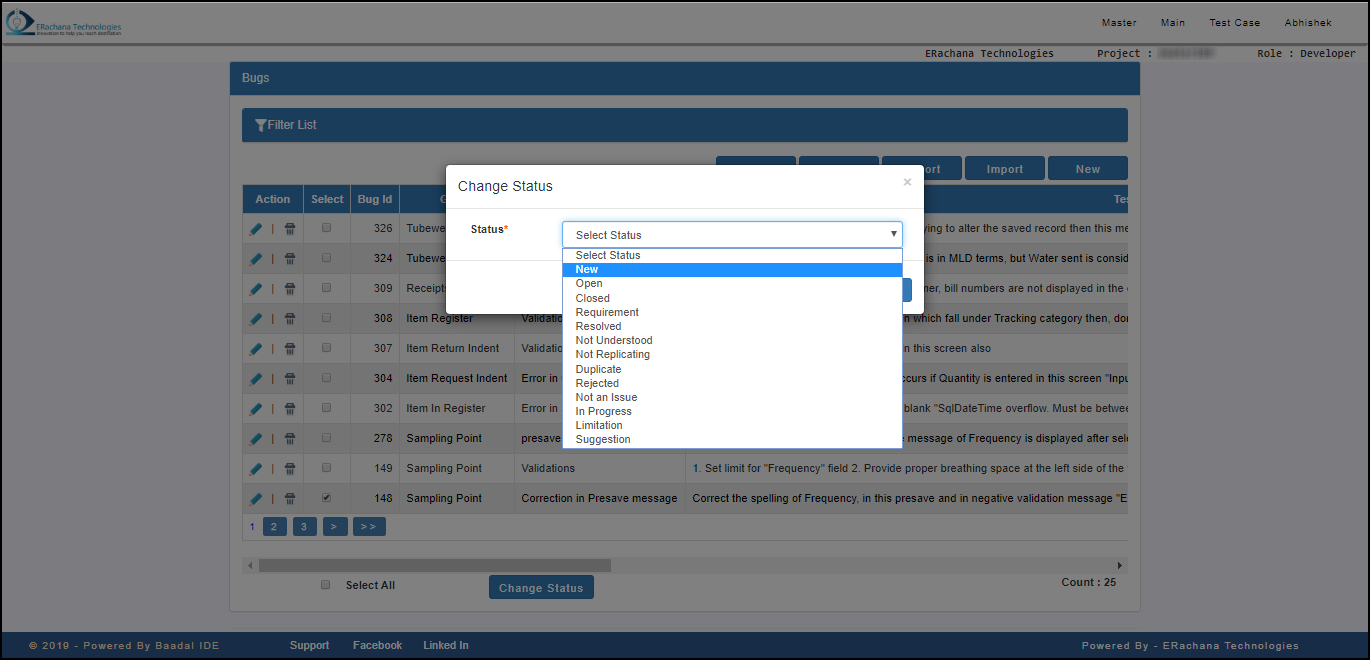
Task: Delete bug 148 with trash icon
Action: point(290,499)
